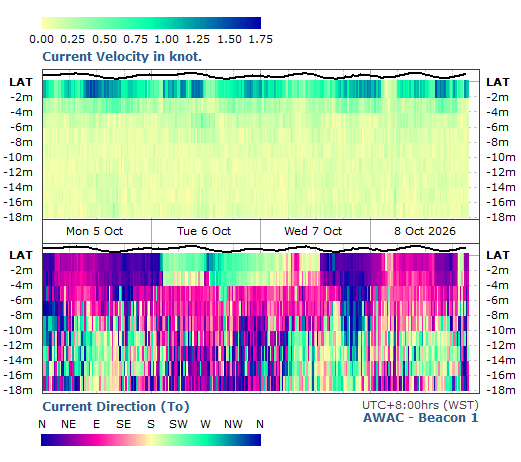Click the current direction color scale bar
Viewport: 521px width, 462px height.
tap(151, 440)
